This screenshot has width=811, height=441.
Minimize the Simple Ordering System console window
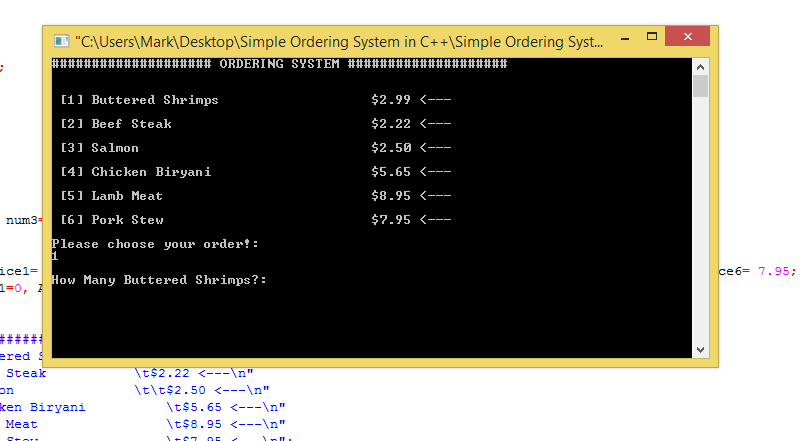pyautogui.click(x=625, y=38)
